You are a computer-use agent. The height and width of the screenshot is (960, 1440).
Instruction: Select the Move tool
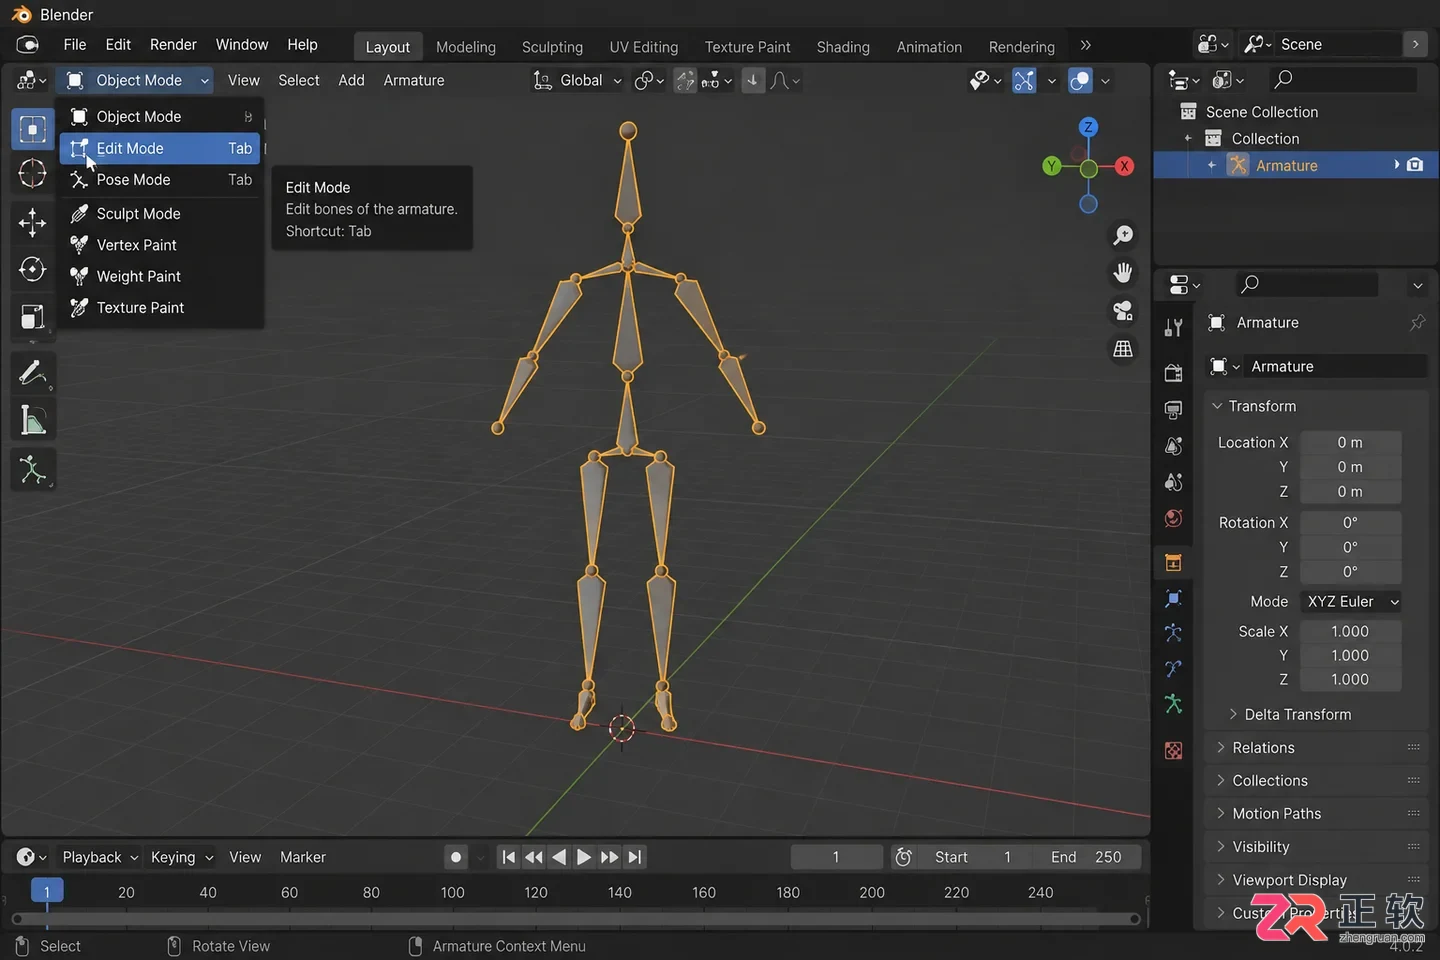[x=32, y=222]
